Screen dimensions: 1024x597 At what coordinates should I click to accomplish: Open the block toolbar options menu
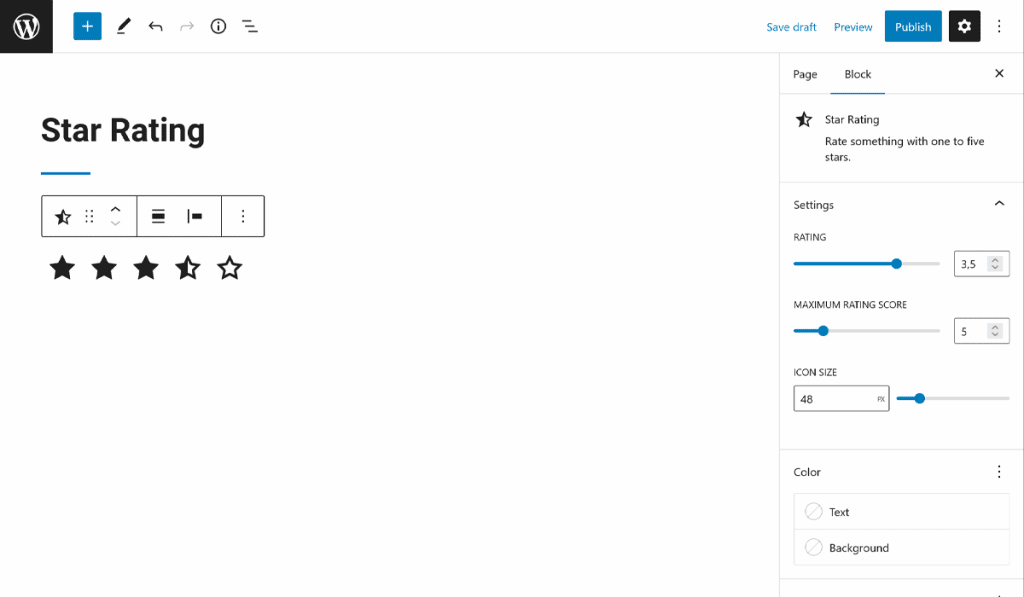pyautogui.click(x=243, y=216)
